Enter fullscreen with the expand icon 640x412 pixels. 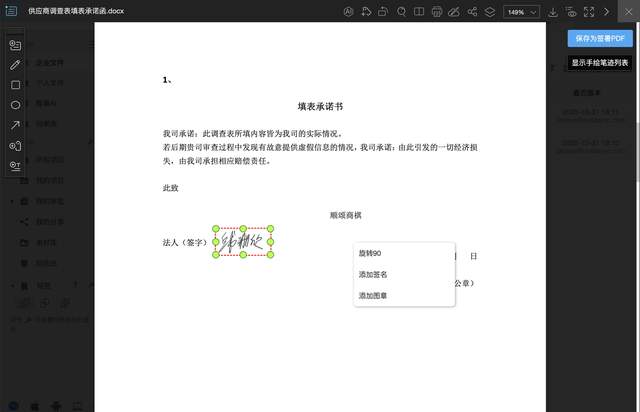(x=589, y=12)
